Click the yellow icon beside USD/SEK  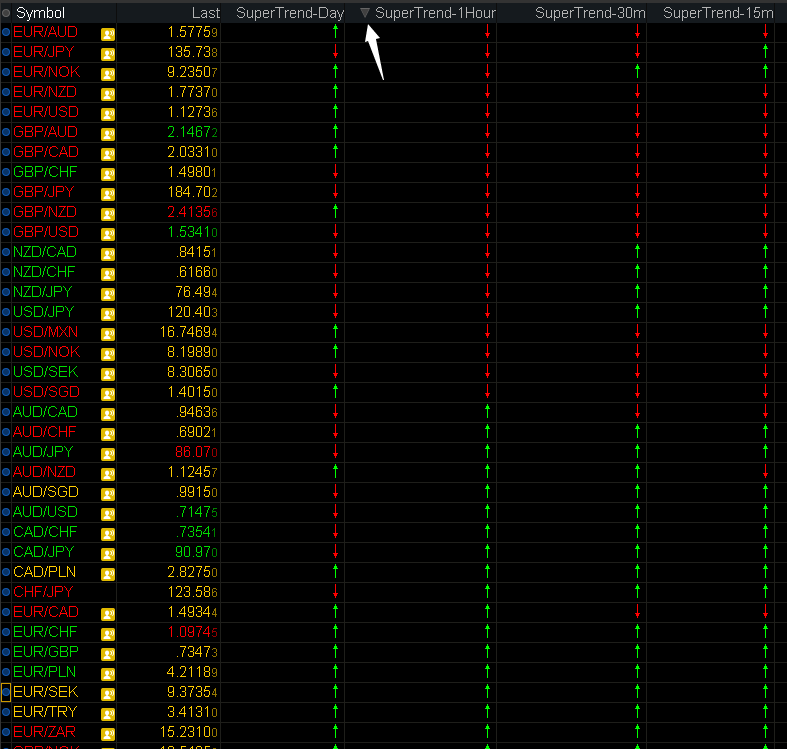[108, 374]
